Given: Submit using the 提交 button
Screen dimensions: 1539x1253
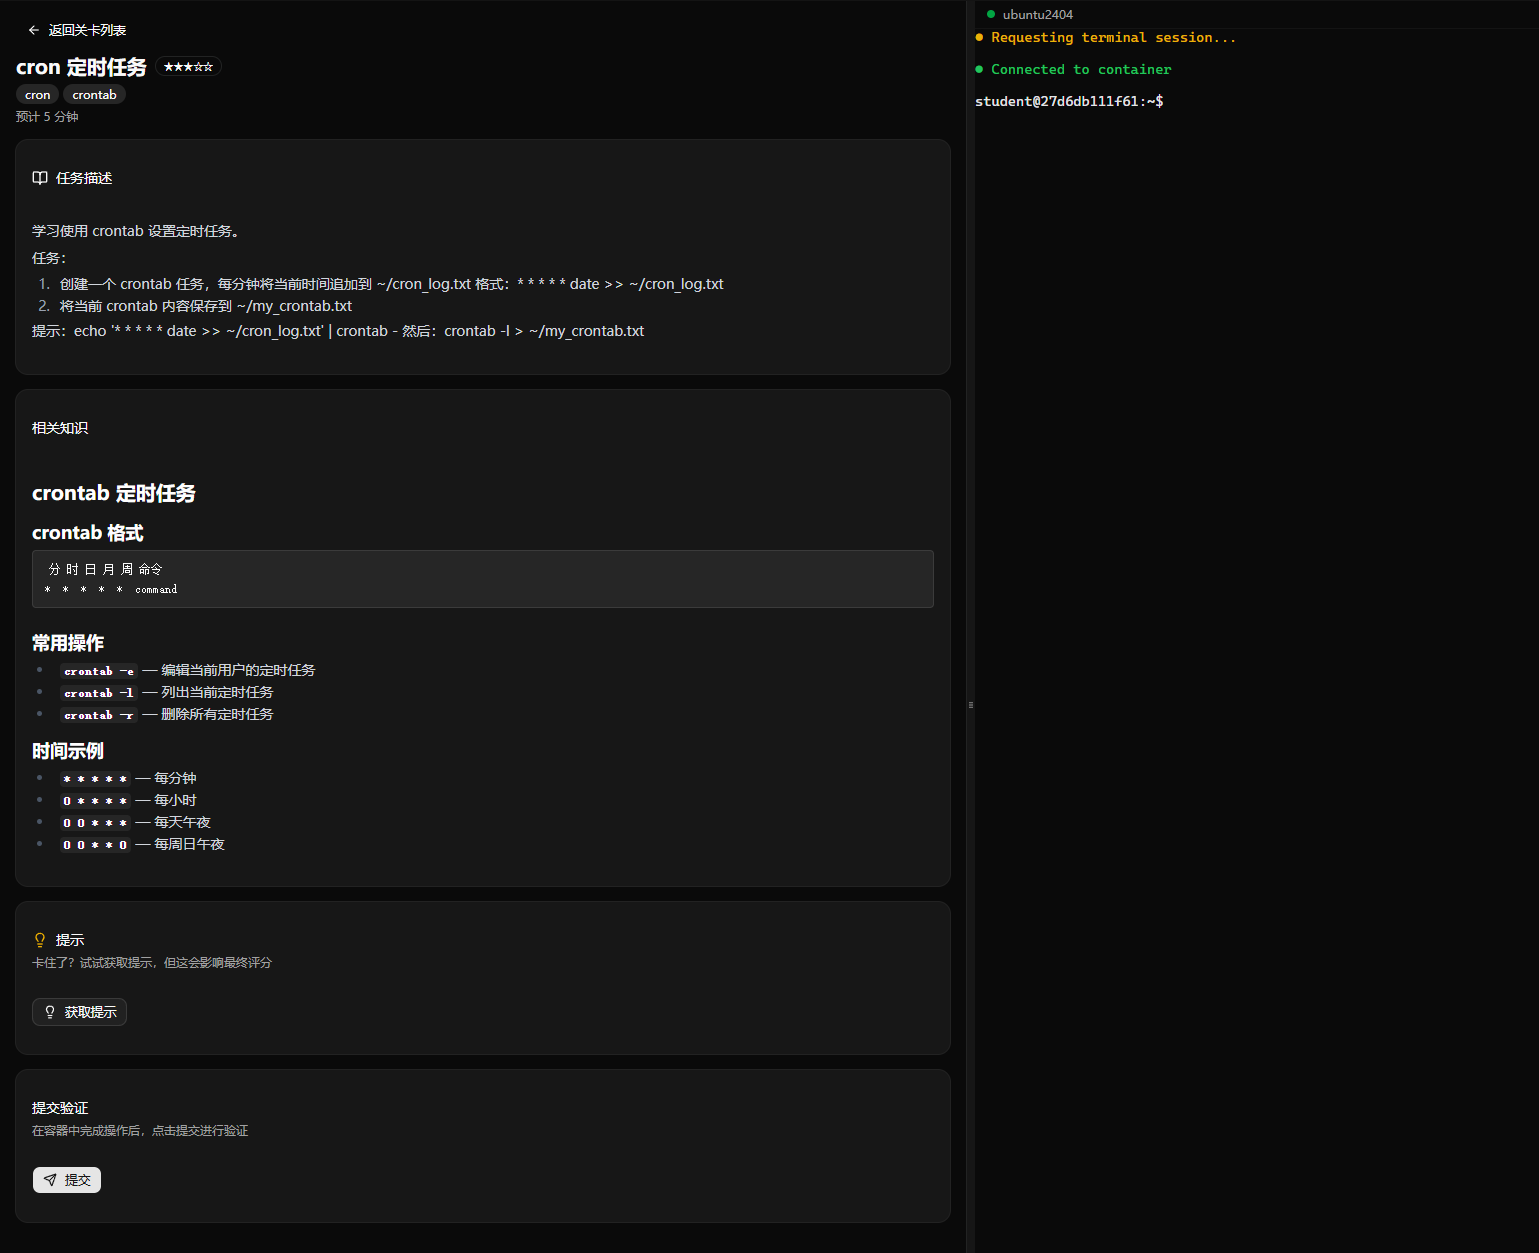Looking at the screenshot, I should click(67, 1180).
